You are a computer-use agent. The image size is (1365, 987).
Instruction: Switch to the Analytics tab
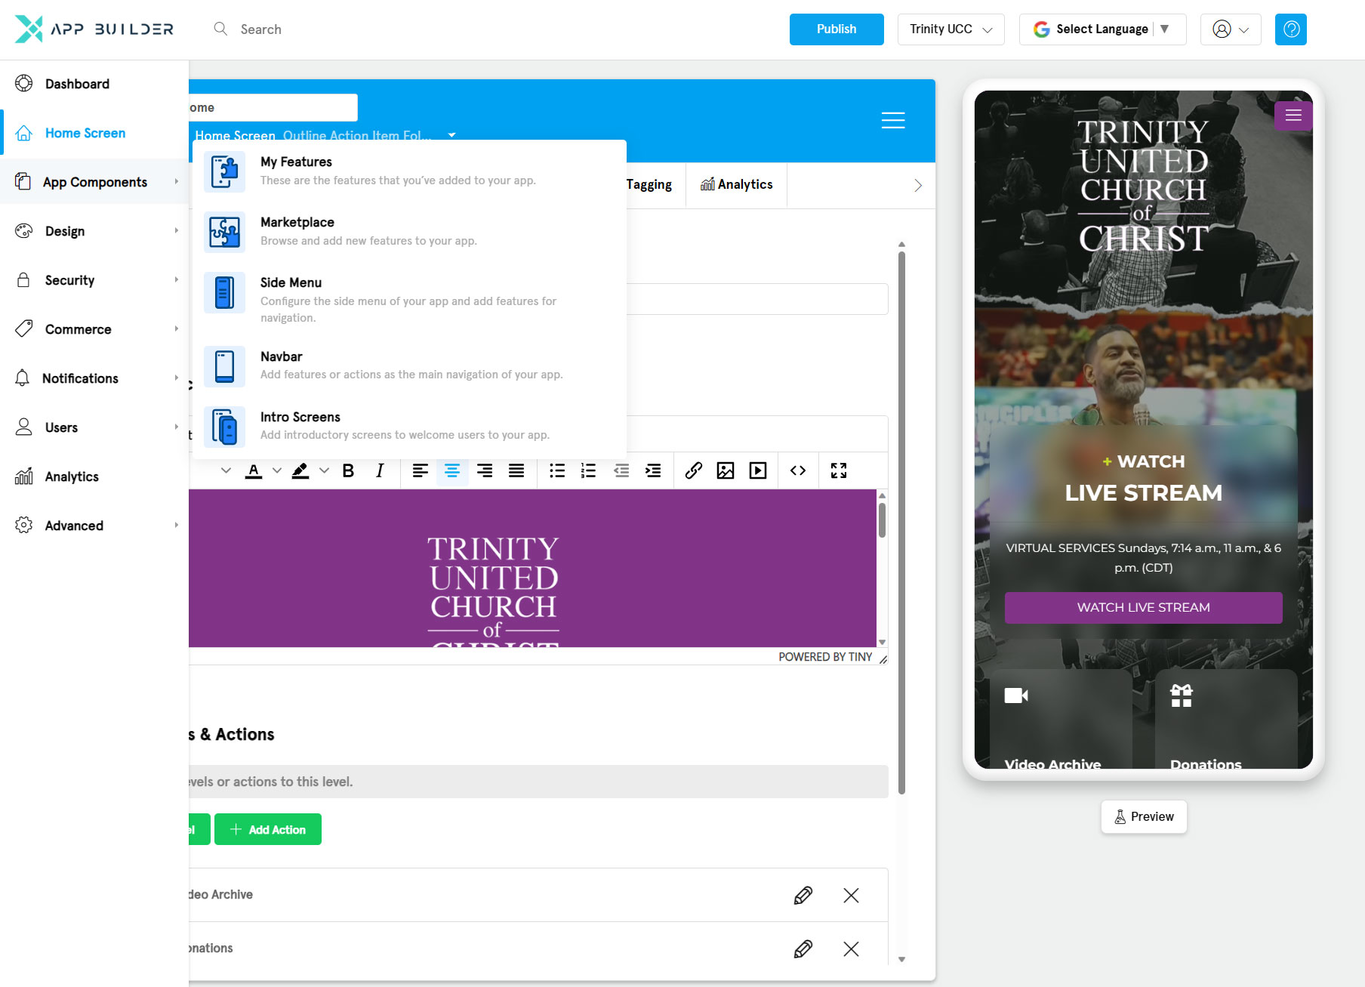tap(736, 184)
